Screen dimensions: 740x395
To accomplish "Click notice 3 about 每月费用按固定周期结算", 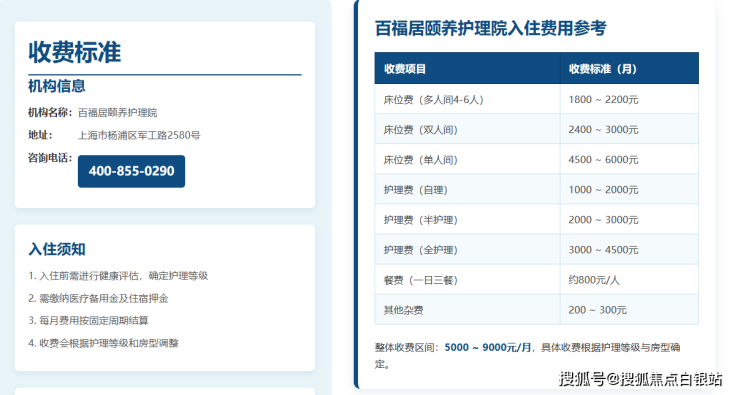I will tap(88, 320).
